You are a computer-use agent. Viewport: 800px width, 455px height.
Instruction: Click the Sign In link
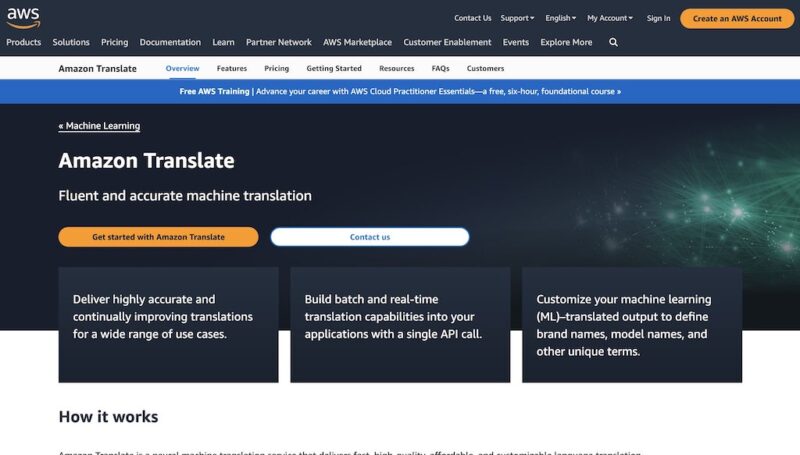click(658, 18)
